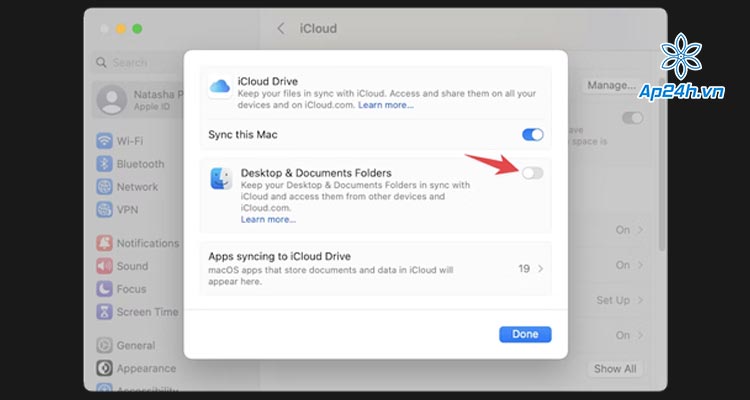
Task: Expand the Apps syncing to iCloud Drive chevron
Action: coord(540,269)
